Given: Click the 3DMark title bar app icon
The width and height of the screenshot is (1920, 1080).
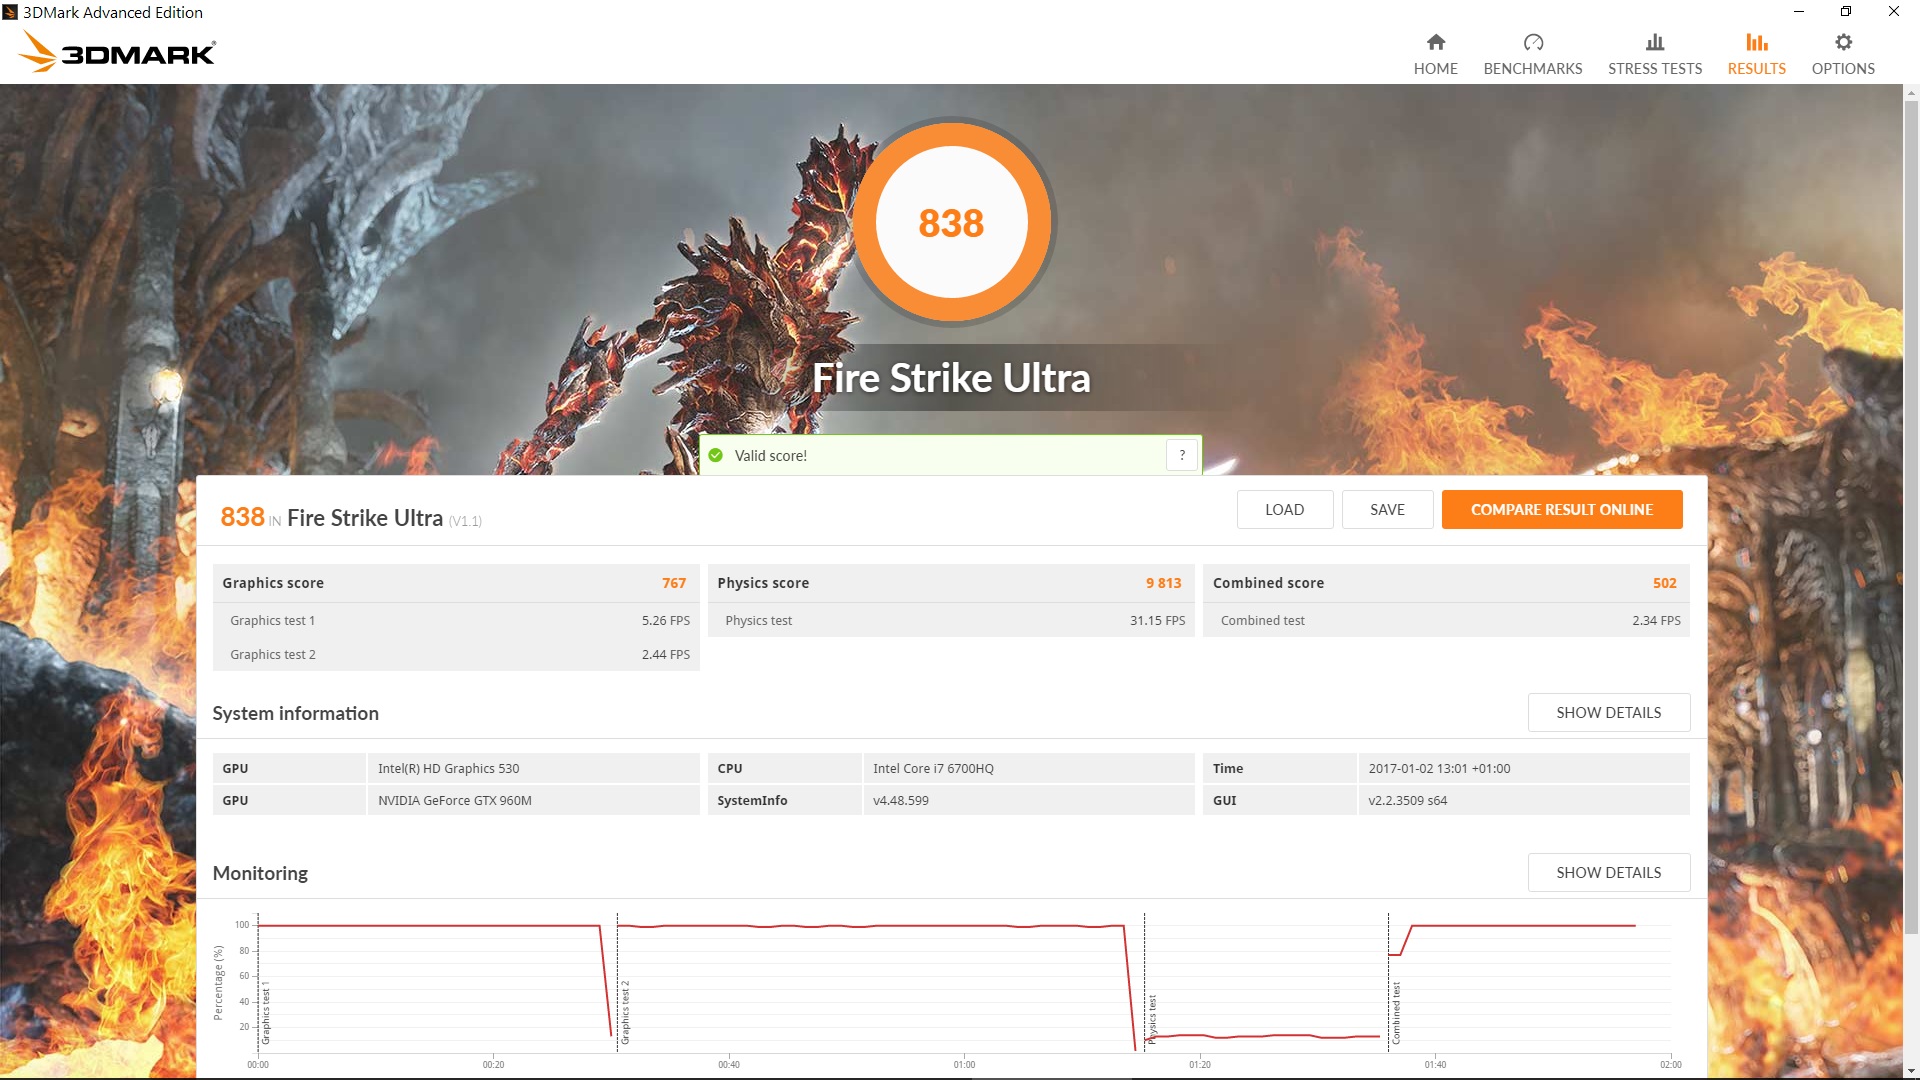Looking at the screenshot, I should pyautogui.click(x=10, y=12).
